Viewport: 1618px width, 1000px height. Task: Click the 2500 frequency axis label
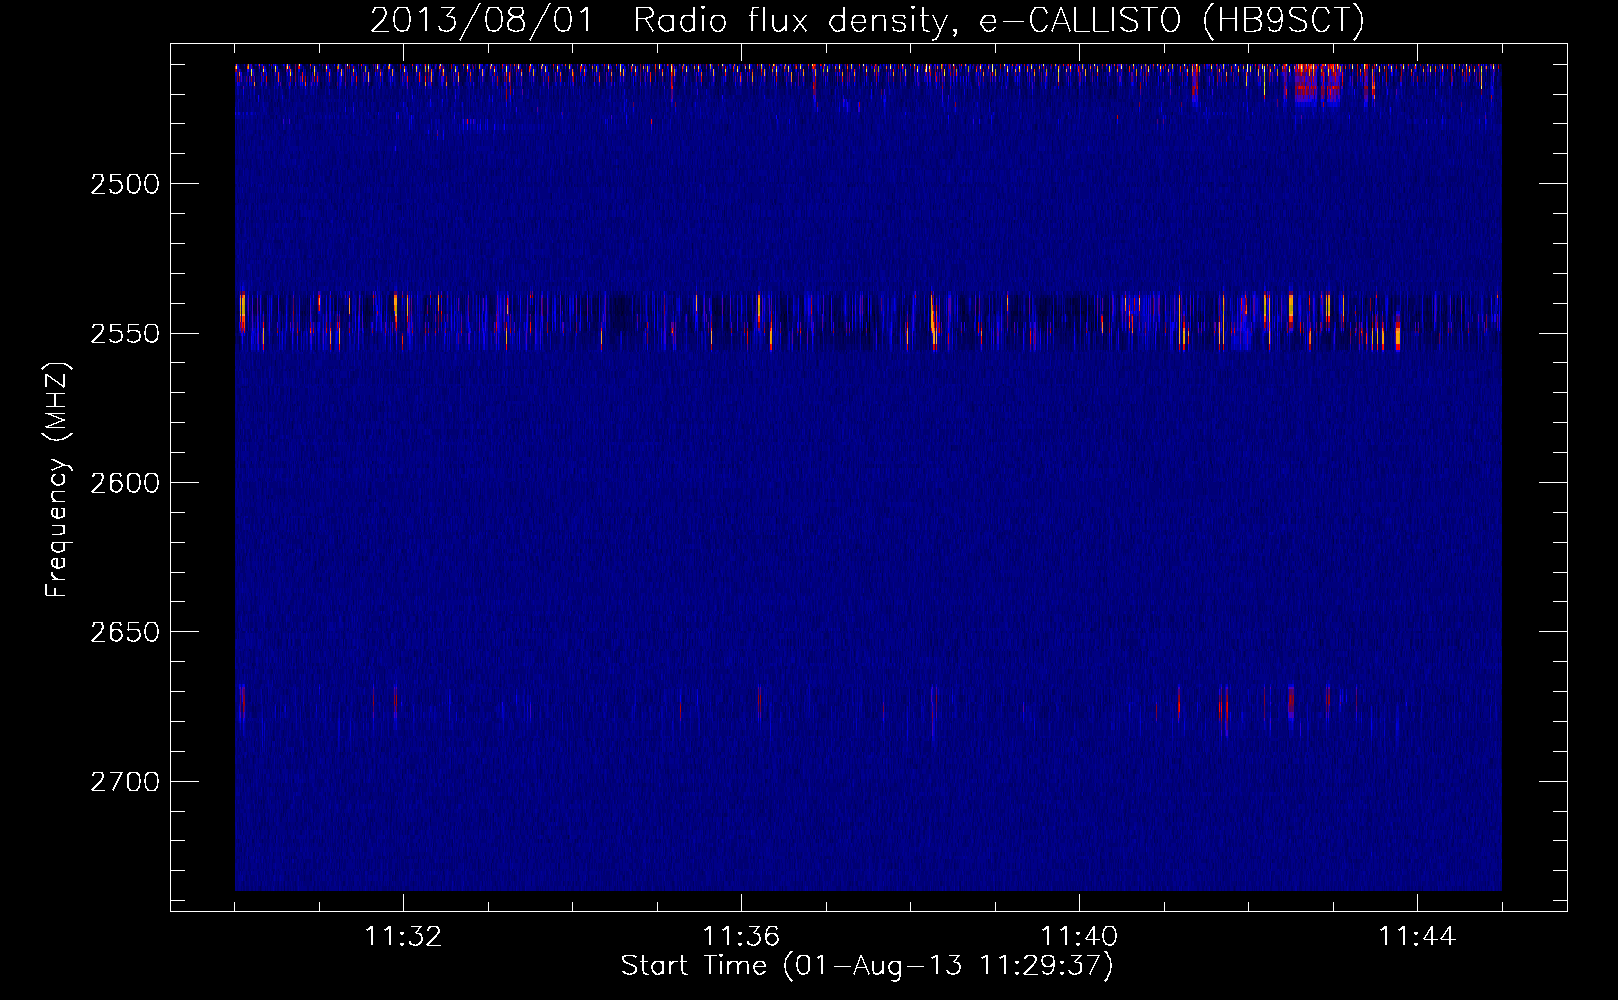[125, 184]
